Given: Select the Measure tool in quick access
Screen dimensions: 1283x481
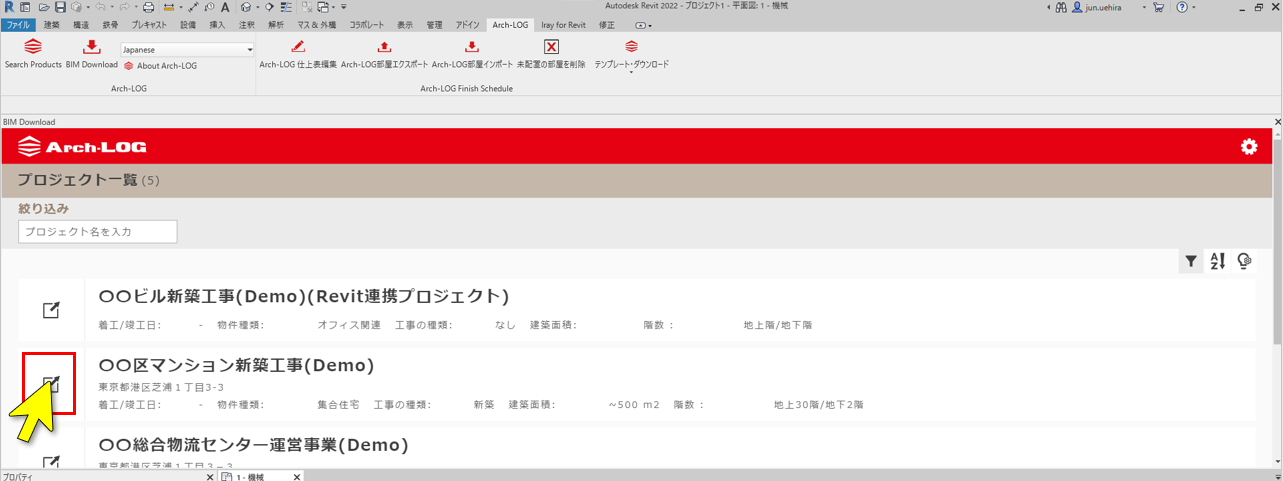Looking at the screenshot, I should pos(169,7).
